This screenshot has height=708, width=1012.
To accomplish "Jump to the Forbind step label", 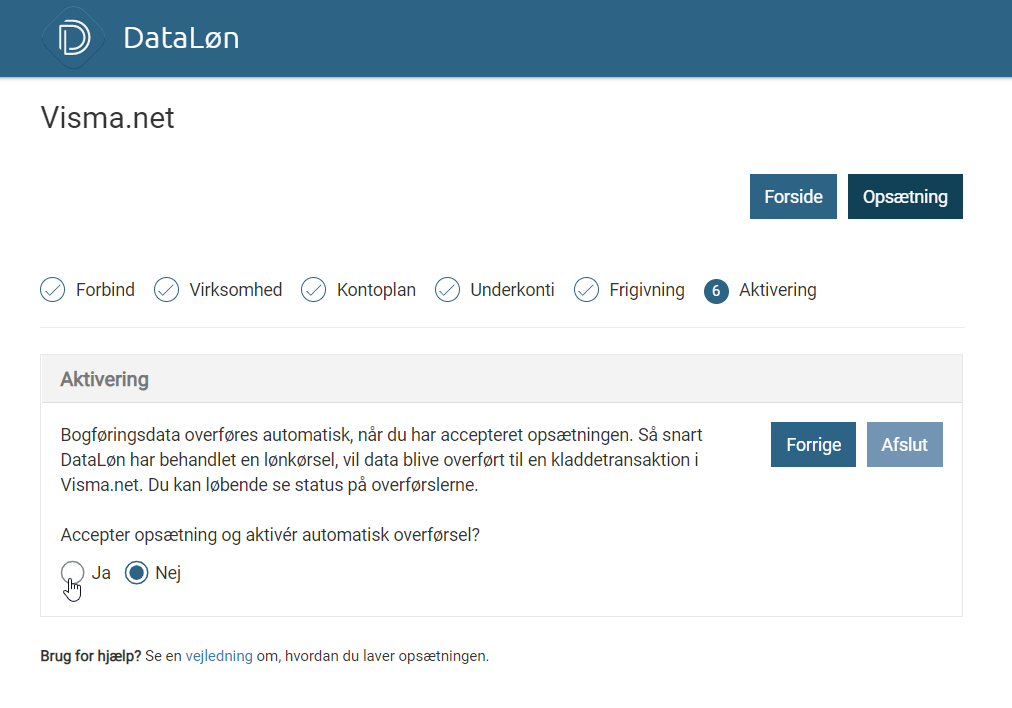I will pyautogui.click(x=105, y=290).
